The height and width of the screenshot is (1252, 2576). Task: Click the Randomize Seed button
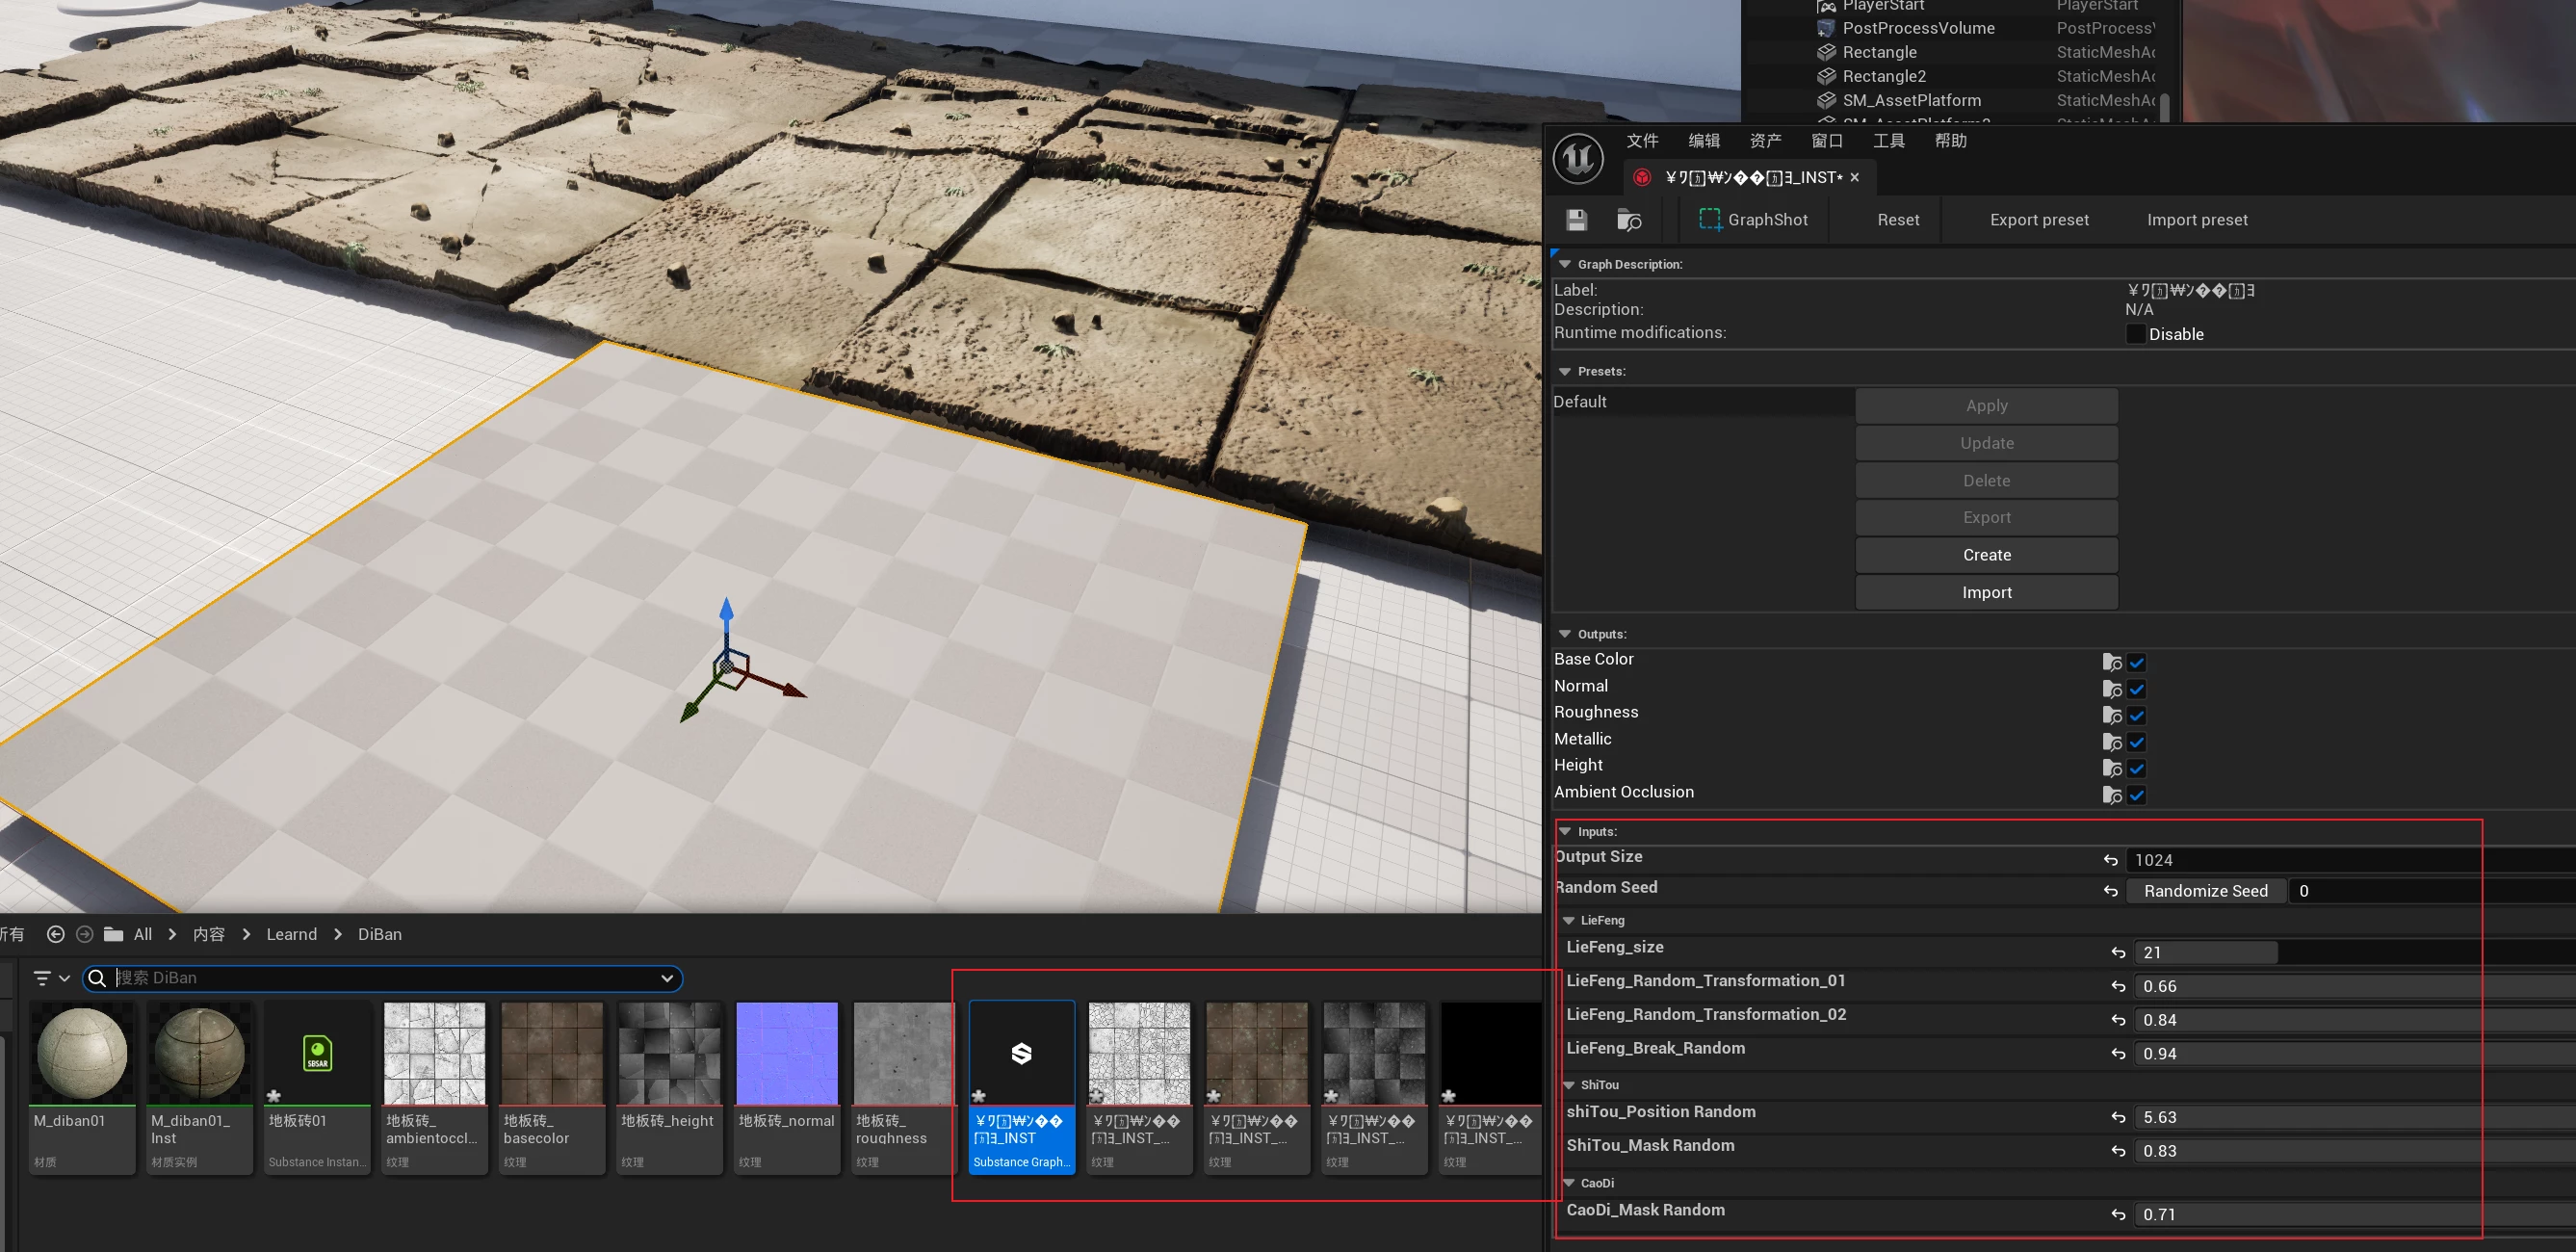click(x=2205, y=891)
